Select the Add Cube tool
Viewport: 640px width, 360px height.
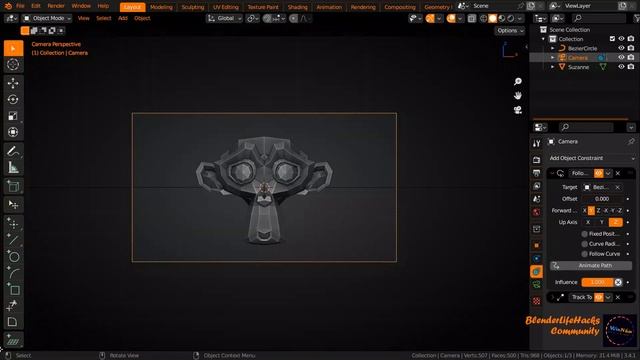[13, 187]
